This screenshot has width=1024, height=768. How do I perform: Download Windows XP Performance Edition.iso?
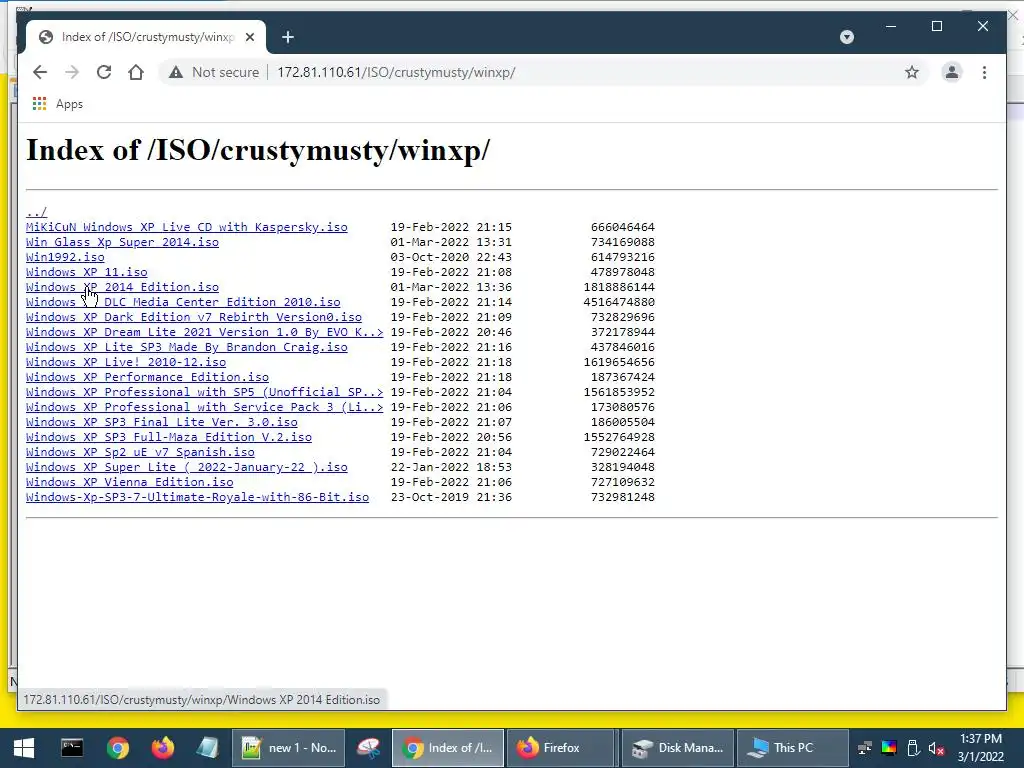(x=148, y=377)
